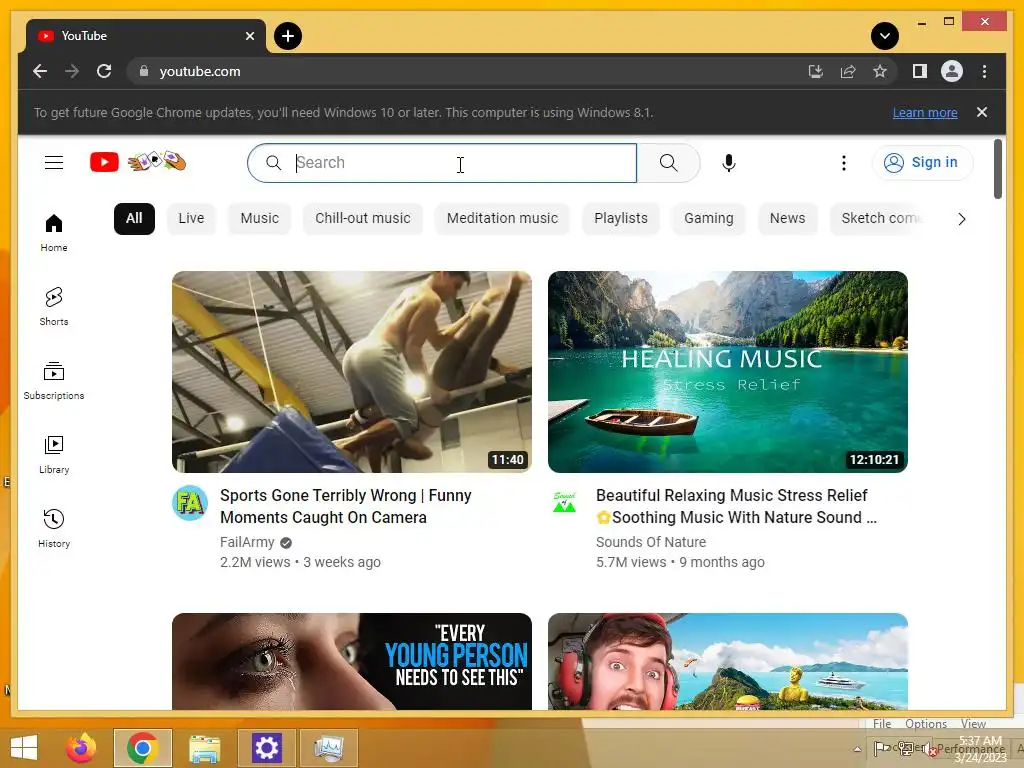The height and width of the screenshot is (768, 1024).
Task: Select the Music filter chip
Action: 259,218
